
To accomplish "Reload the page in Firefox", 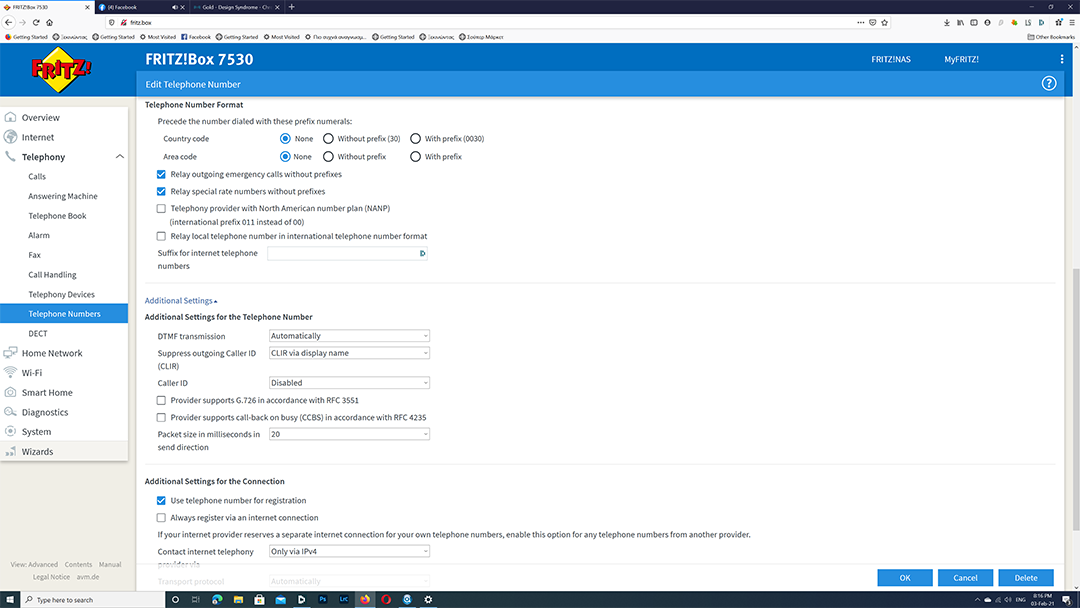I will point(36,22).
